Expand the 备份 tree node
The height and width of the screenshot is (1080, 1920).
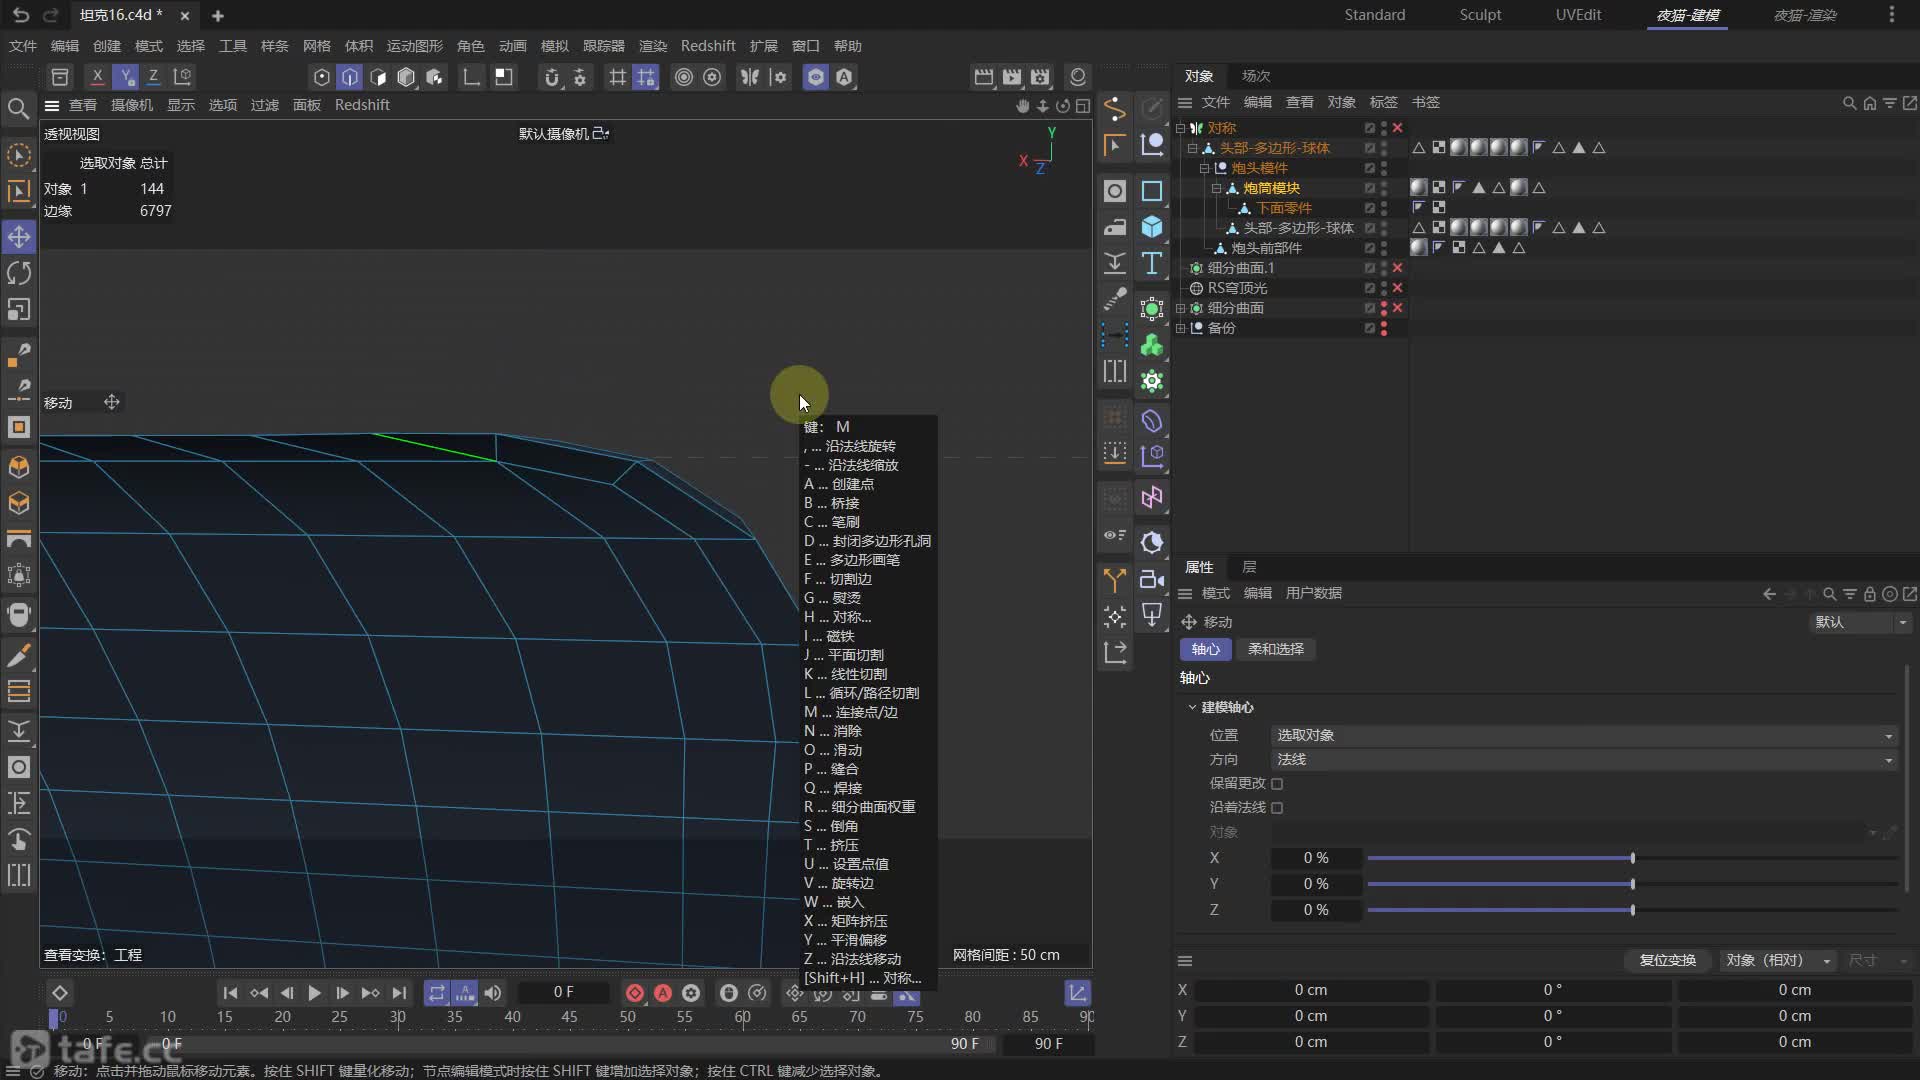click(x=1181, y=328)
